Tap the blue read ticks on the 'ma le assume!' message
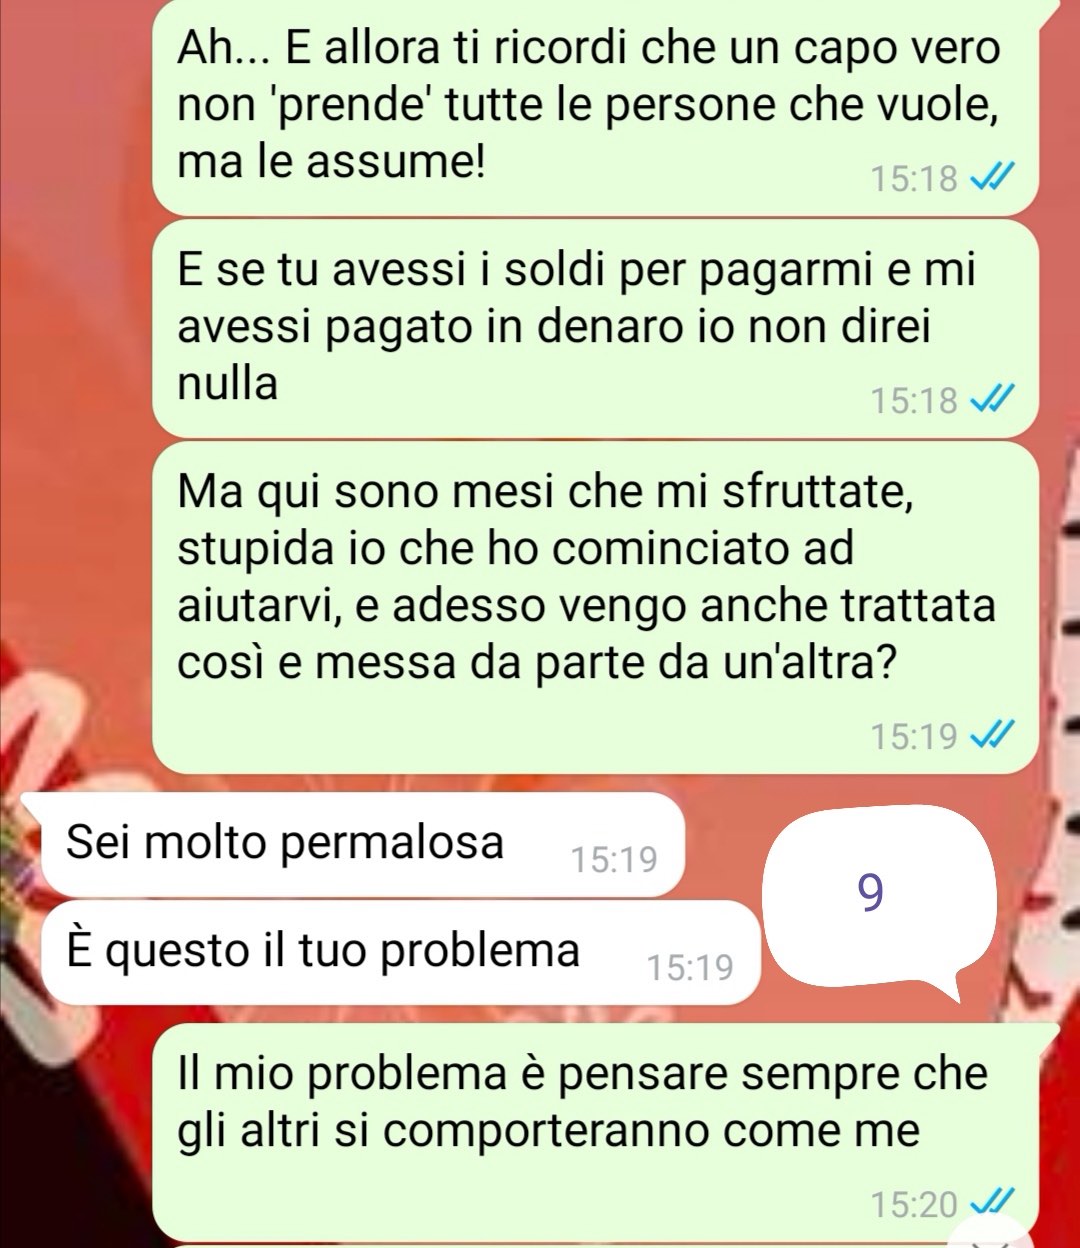 [992, 179]
